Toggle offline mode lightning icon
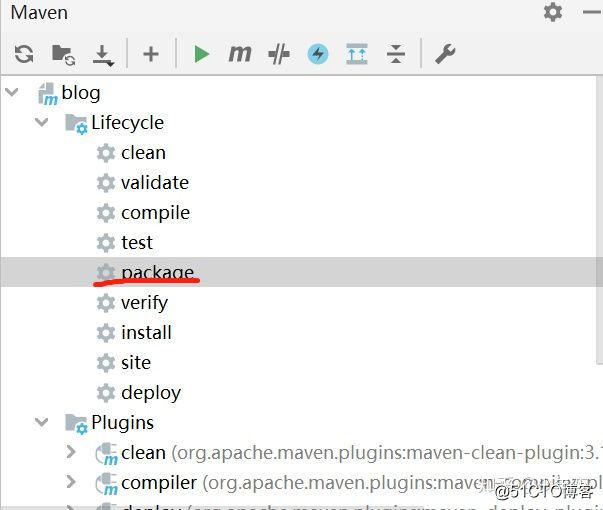This screenshot has height=510, width=603. pyautogui.click(x=318, y=54)
